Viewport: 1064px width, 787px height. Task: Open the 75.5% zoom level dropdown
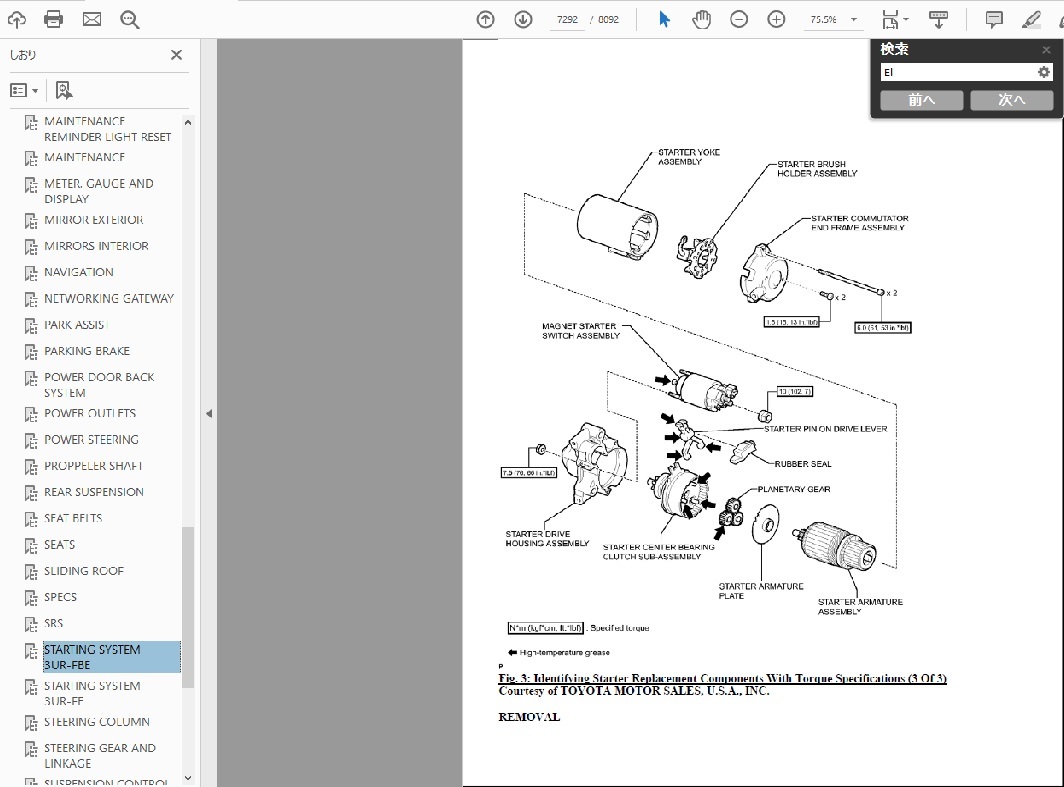[x=853, y=20]
